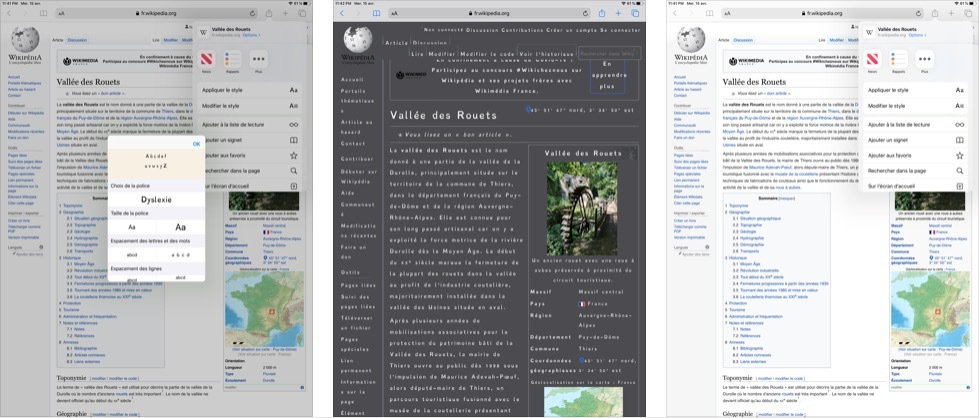979x418 pixels.
Task: Tap the News app icon in the left screenshot's share sheet
Action: [x=207, y=59]
